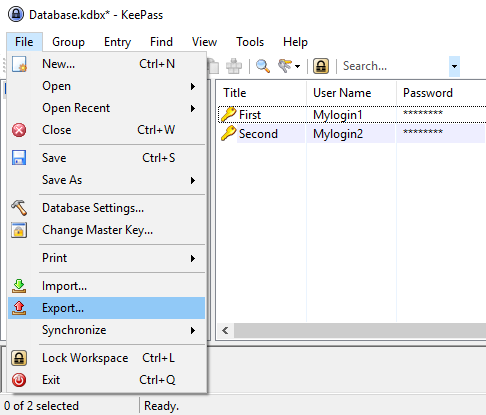Choose Import... from the File menu
This screenshot has height=415, width=486.
click(x=107, y=286)
